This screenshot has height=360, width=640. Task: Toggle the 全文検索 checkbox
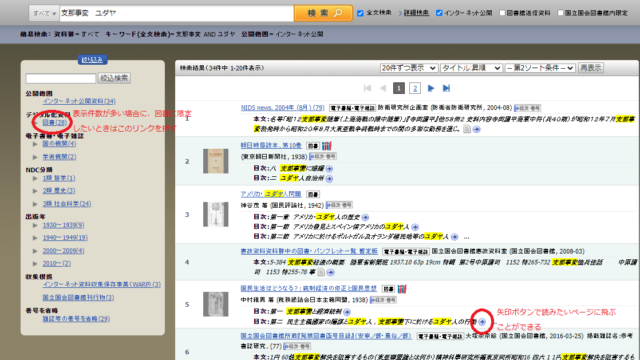[360, 13]
